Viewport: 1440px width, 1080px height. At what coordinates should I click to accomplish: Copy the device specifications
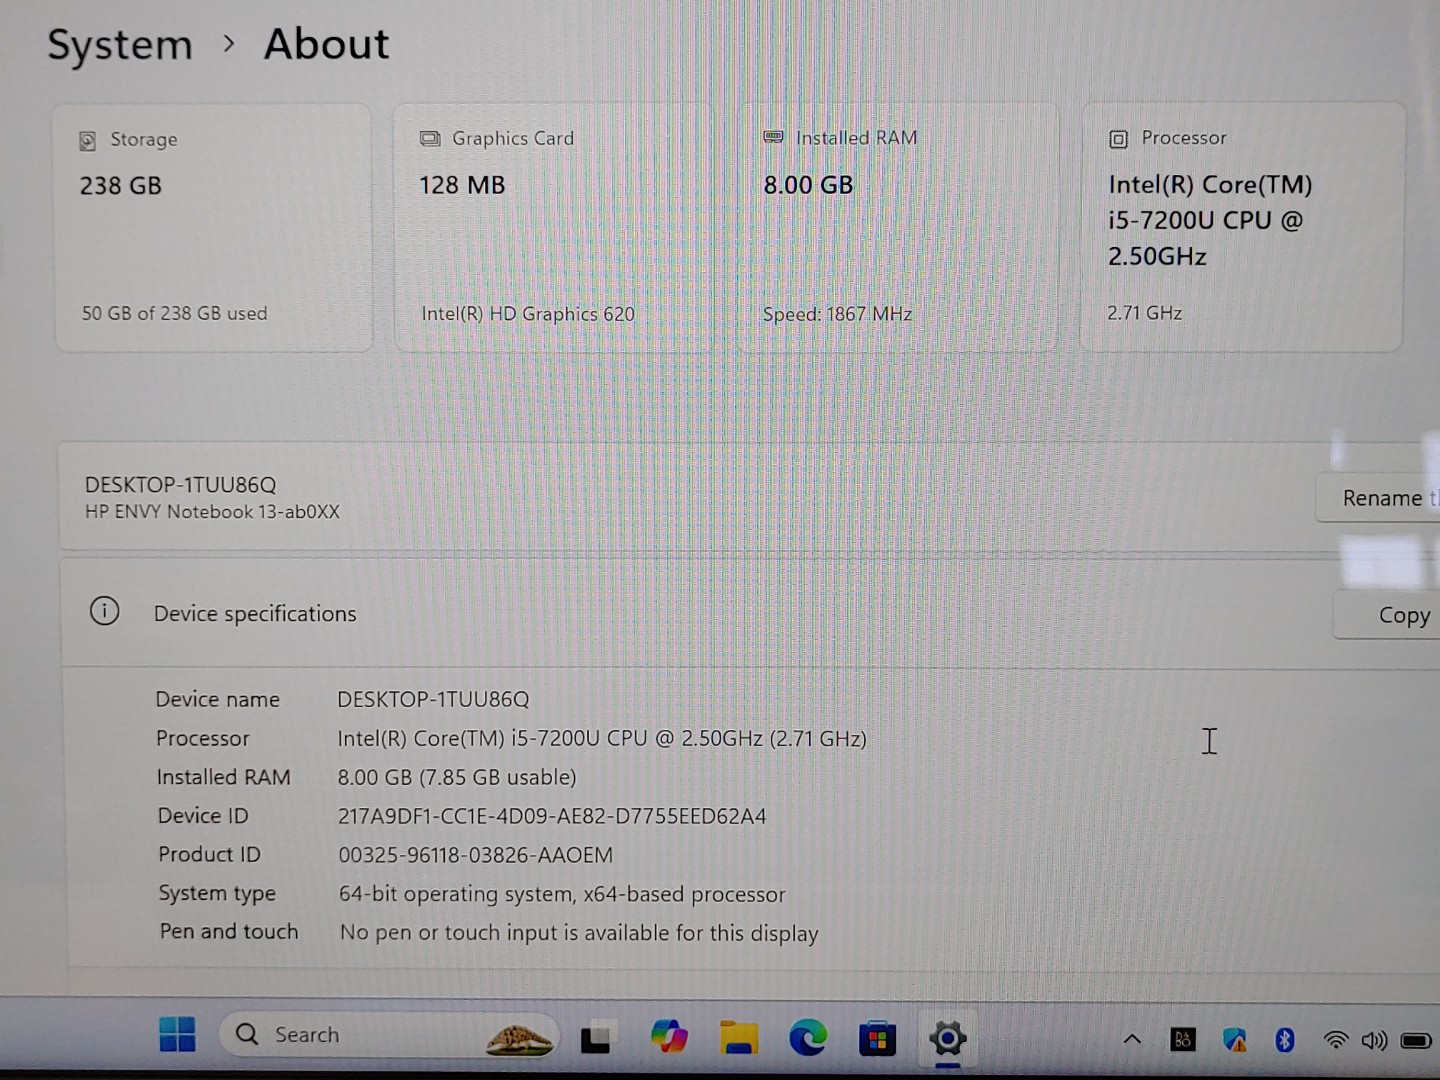click(1404, 614)
